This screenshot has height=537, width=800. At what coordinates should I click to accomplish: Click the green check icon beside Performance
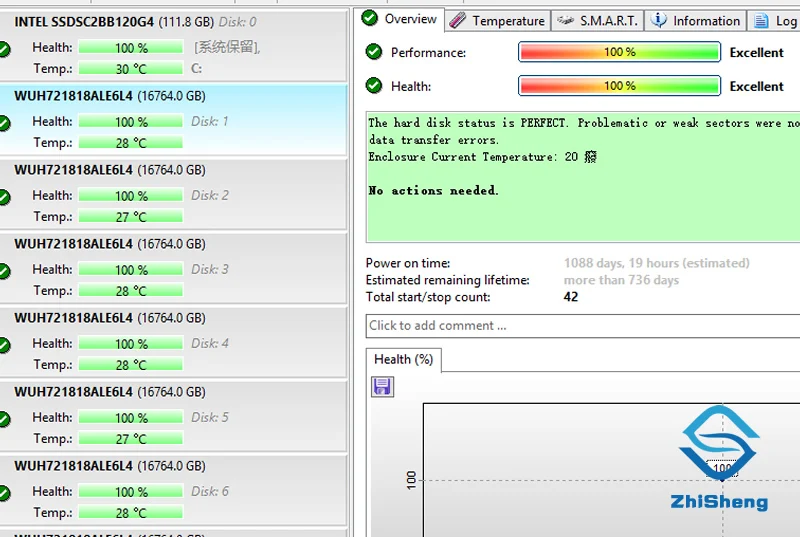pyautogui.click(x=374, y=52)
